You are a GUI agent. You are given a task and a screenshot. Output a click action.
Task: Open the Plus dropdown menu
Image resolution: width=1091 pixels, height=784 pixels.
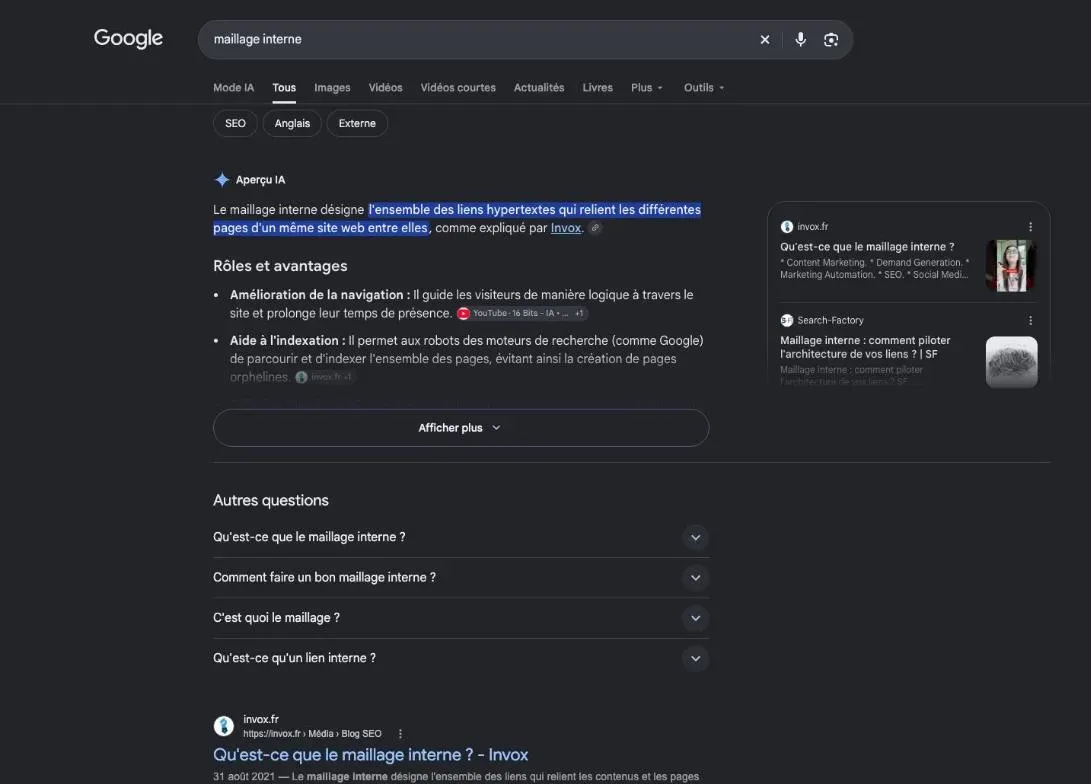[x=646, y=88]
